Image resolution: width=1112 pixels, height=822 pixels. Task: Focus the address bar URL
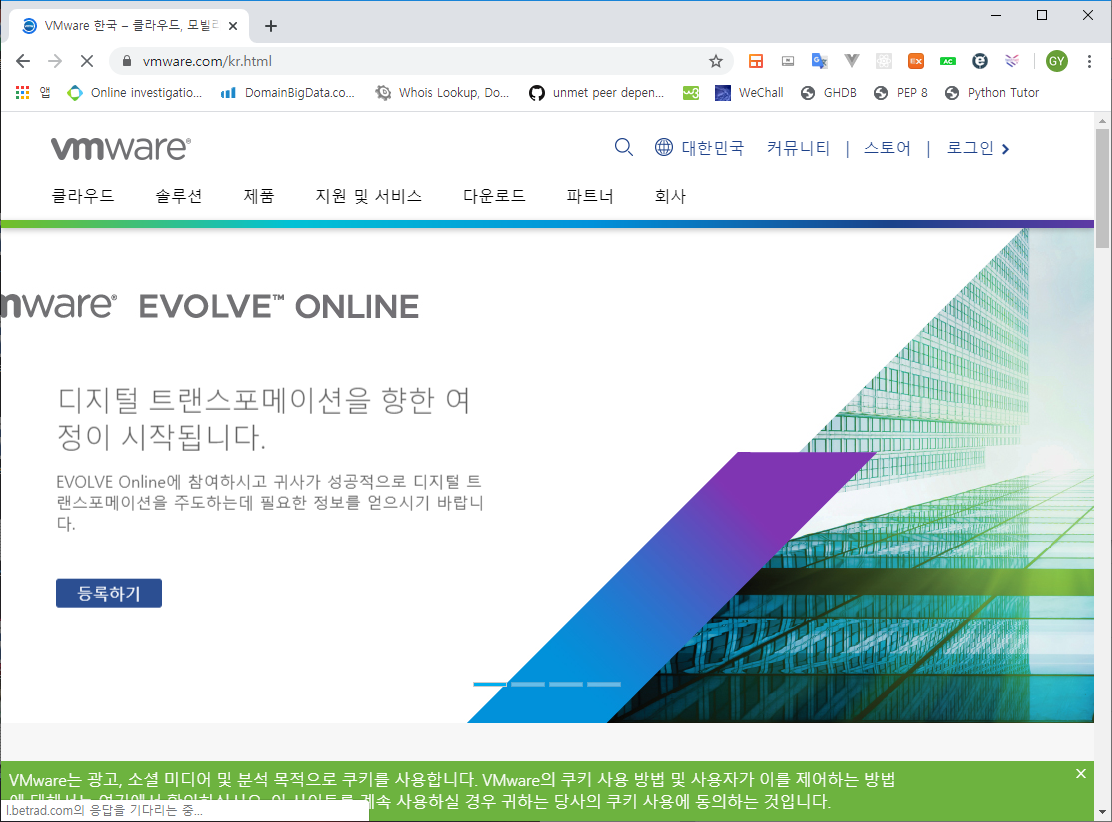tap(207, 61)
